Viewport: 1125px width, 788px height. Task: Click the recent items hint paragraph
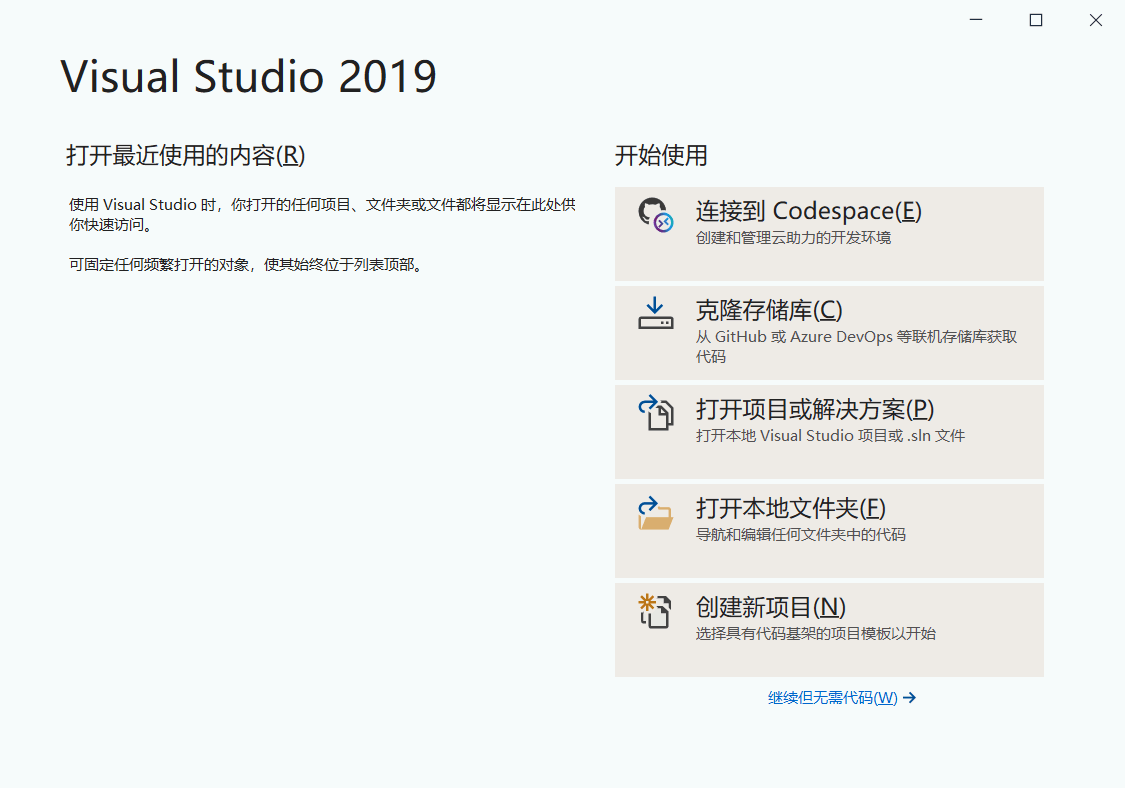pyautogui.click(x=322, y=215)
